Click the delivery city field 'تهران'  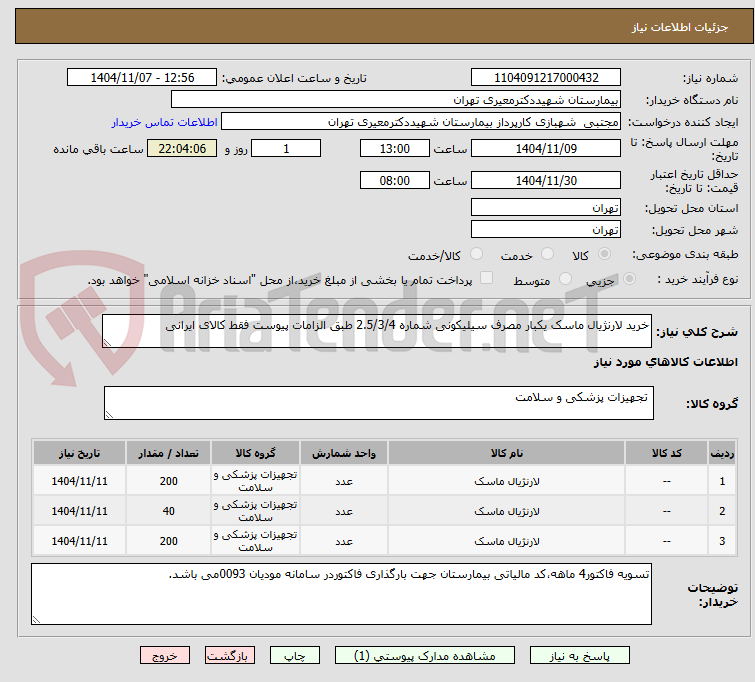click(546, 229)
